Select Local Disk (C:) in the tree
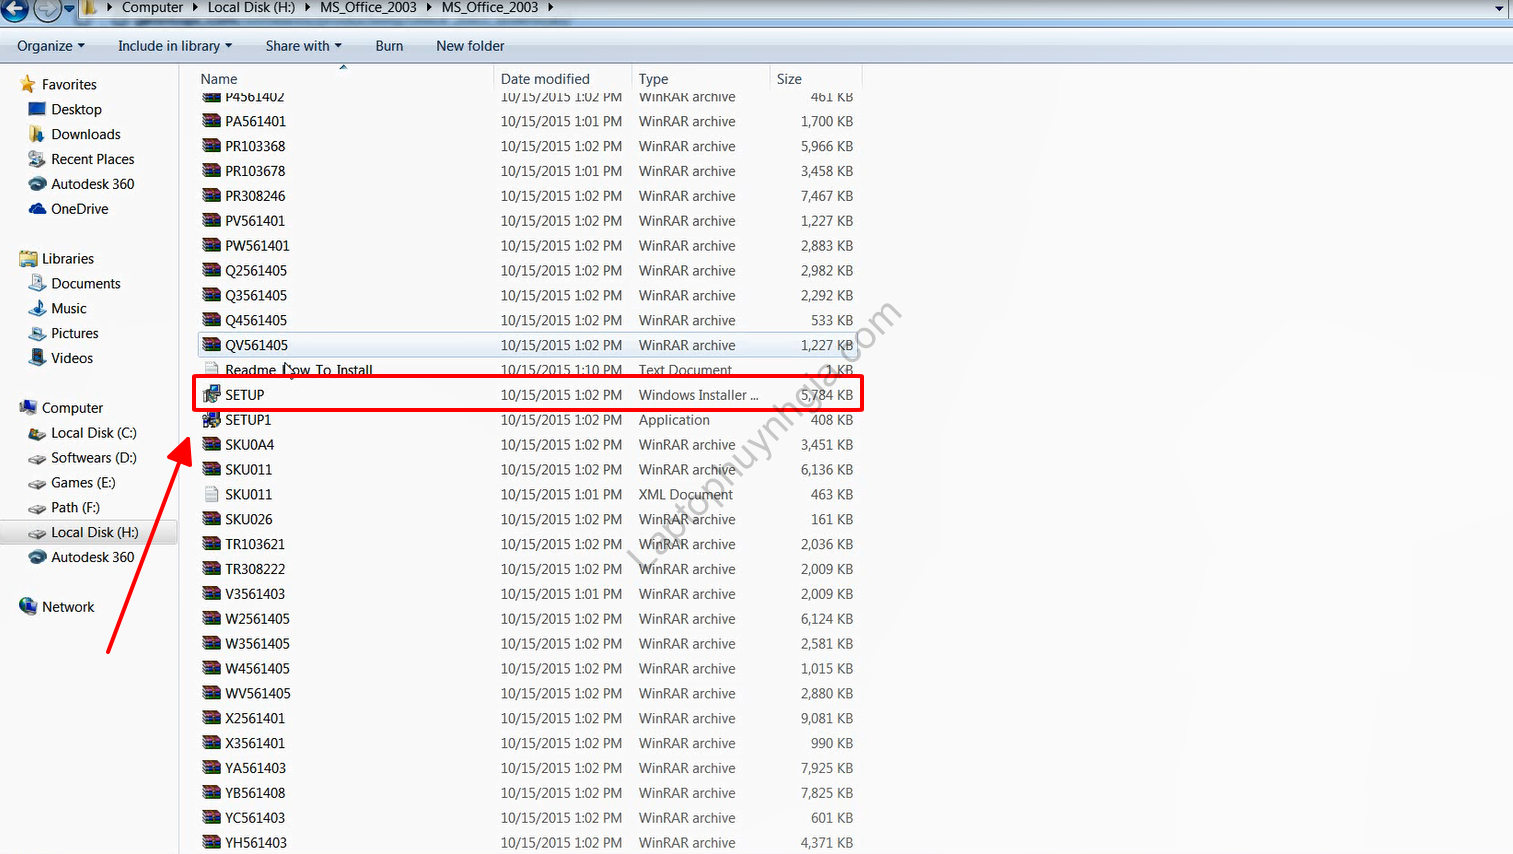 [93, 433]
